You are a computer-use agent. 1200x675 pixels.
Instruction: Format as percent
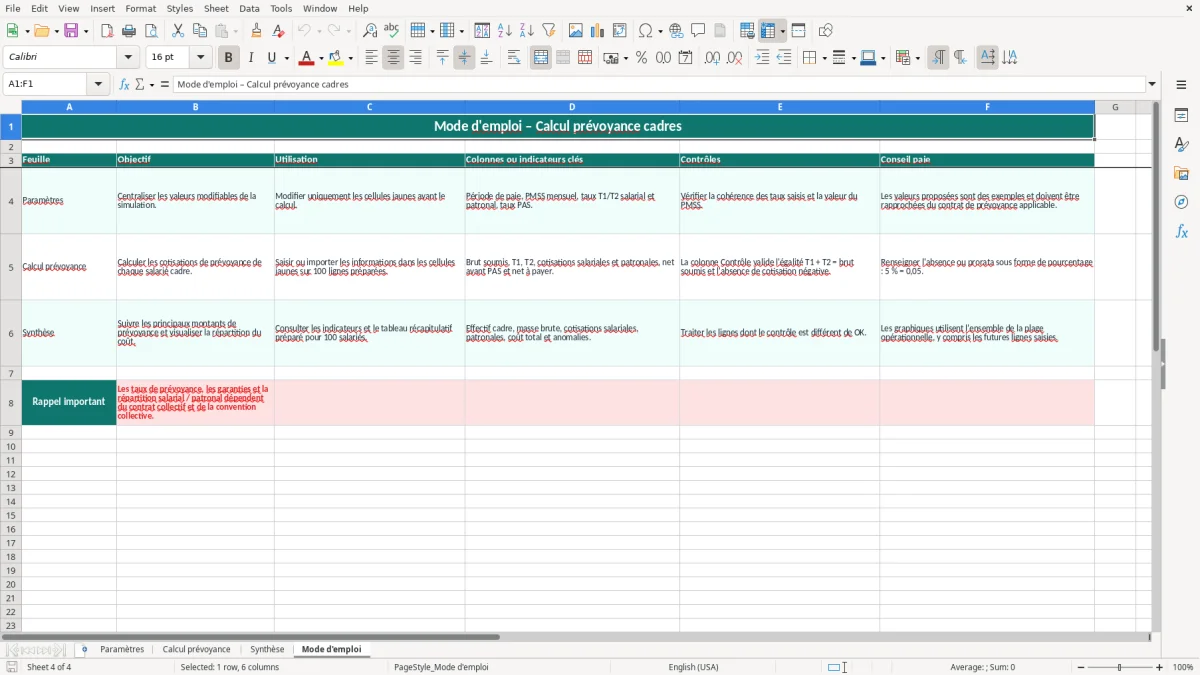coord(641,58)
